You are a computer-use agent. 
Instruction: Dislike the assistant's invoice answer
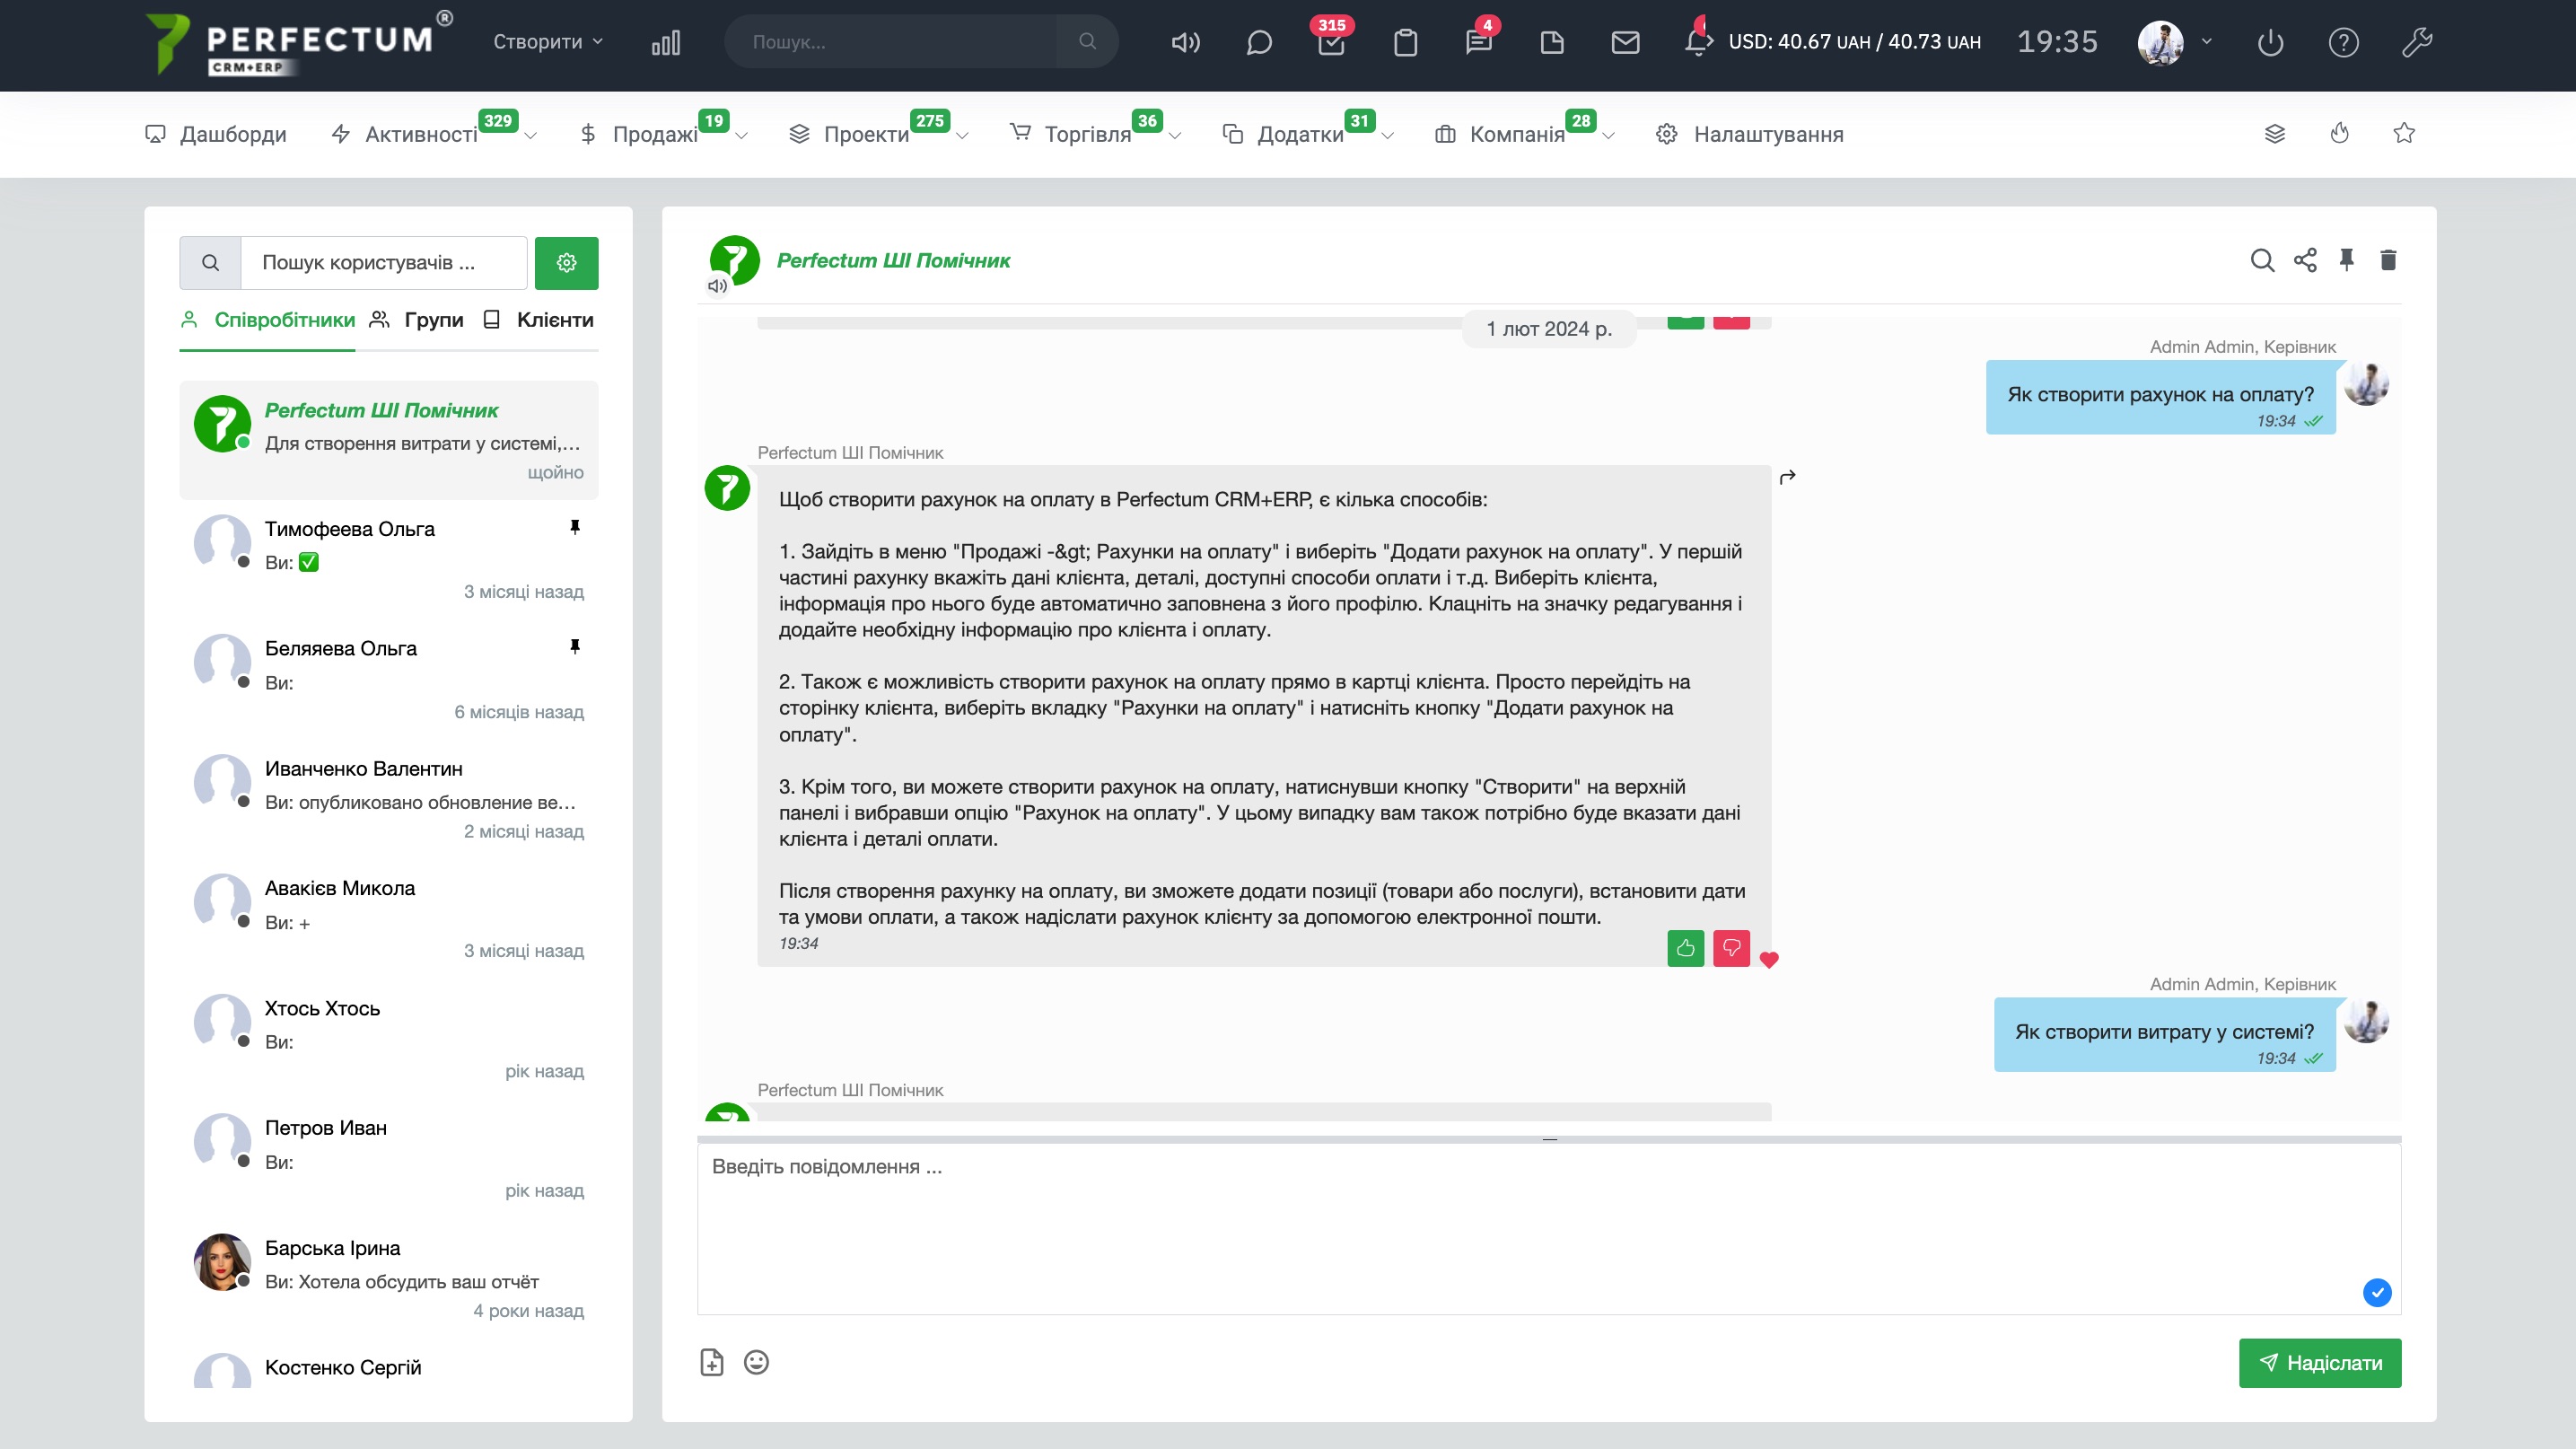click(1731, 948)
